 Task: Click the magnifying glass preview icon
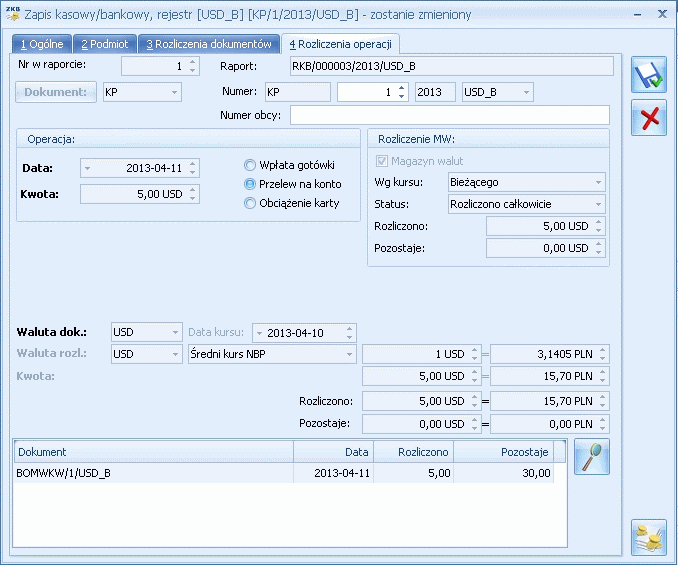point(592,456)
